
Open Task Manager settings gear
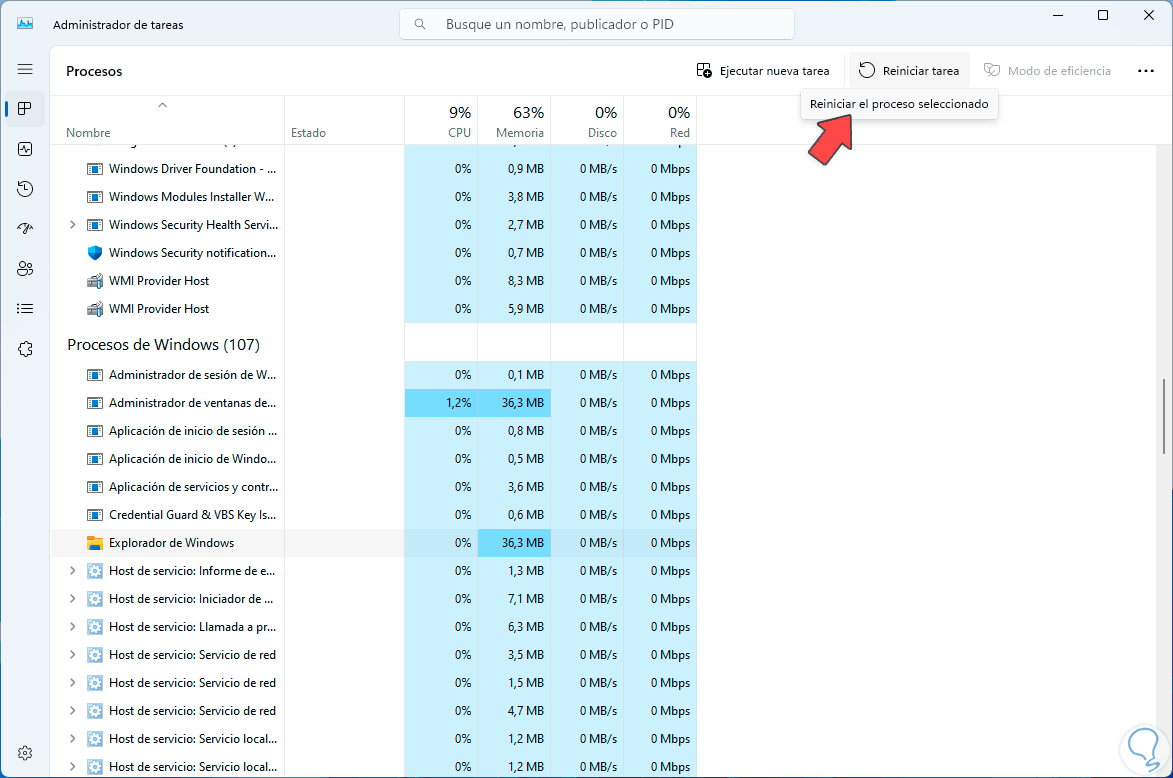pyautogui.click(x=25, y=753)
